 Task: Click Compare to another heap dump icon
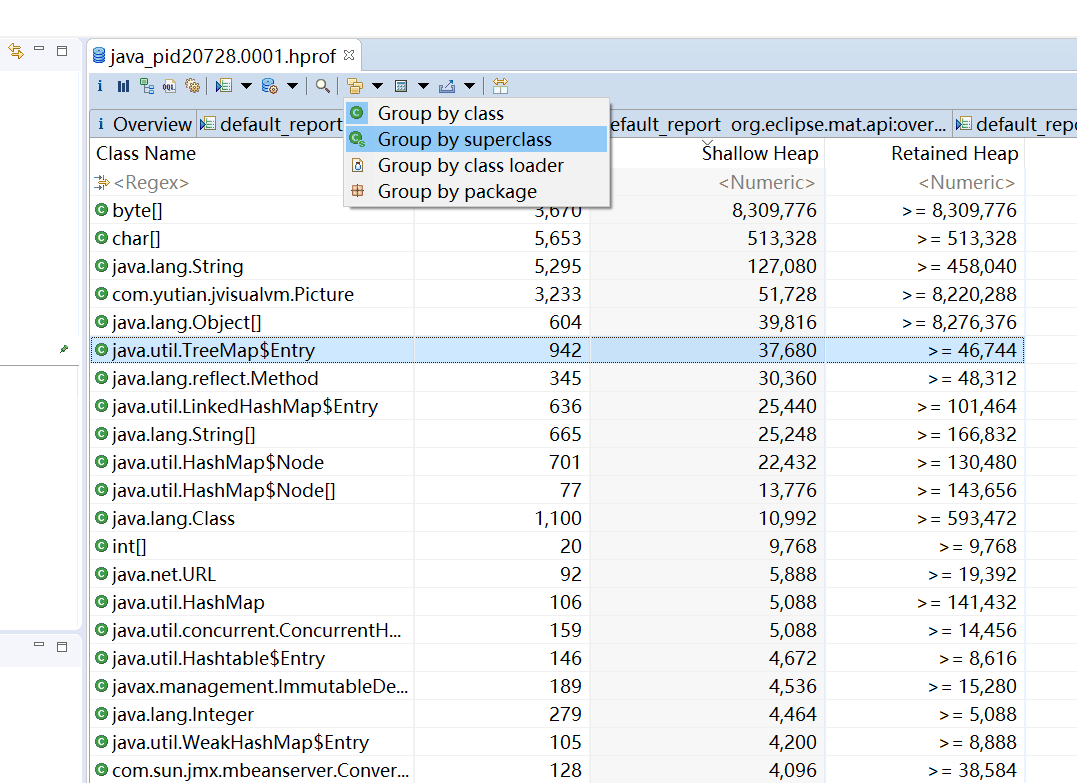coord(500,86)
